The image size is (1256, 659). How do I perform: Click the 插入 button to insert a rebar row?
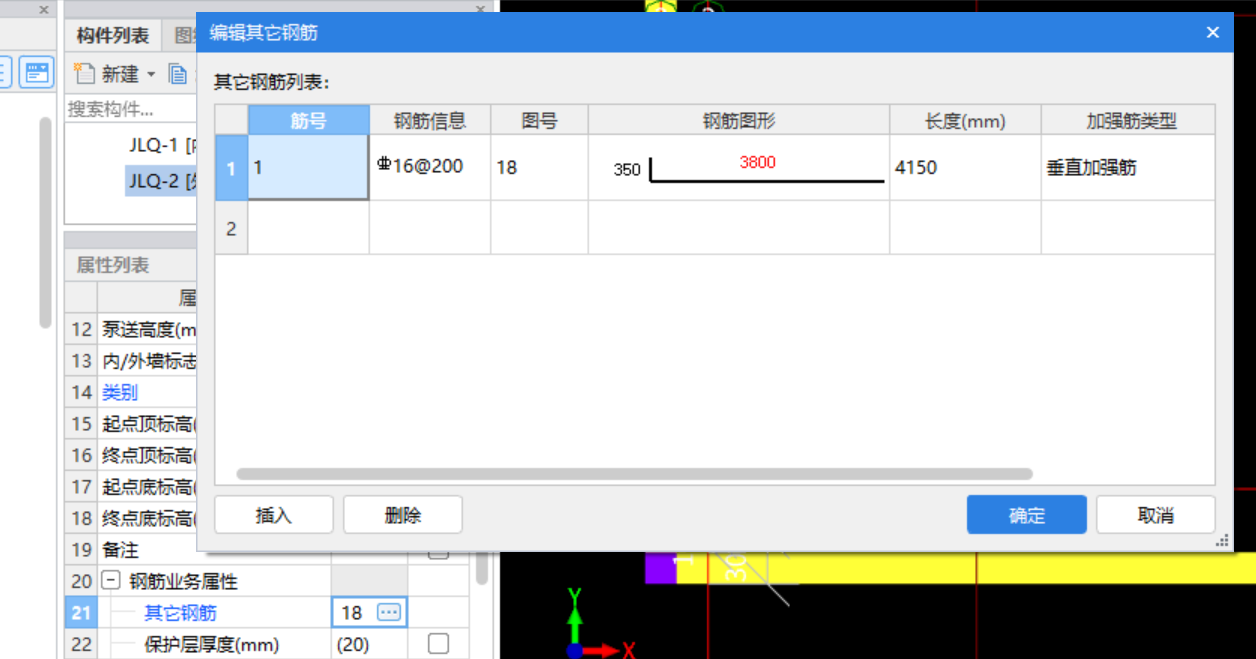click(x=273, y=514)
